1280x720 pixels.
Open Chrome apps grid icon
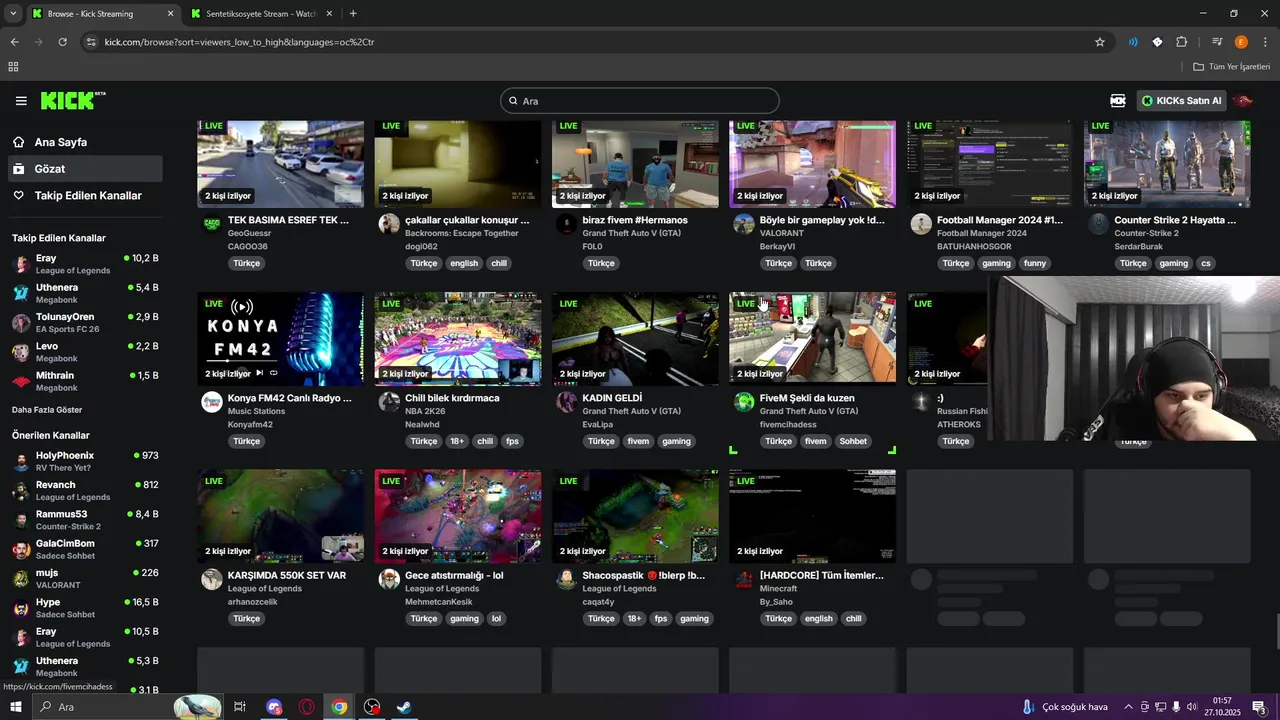[x=13, y=67]
